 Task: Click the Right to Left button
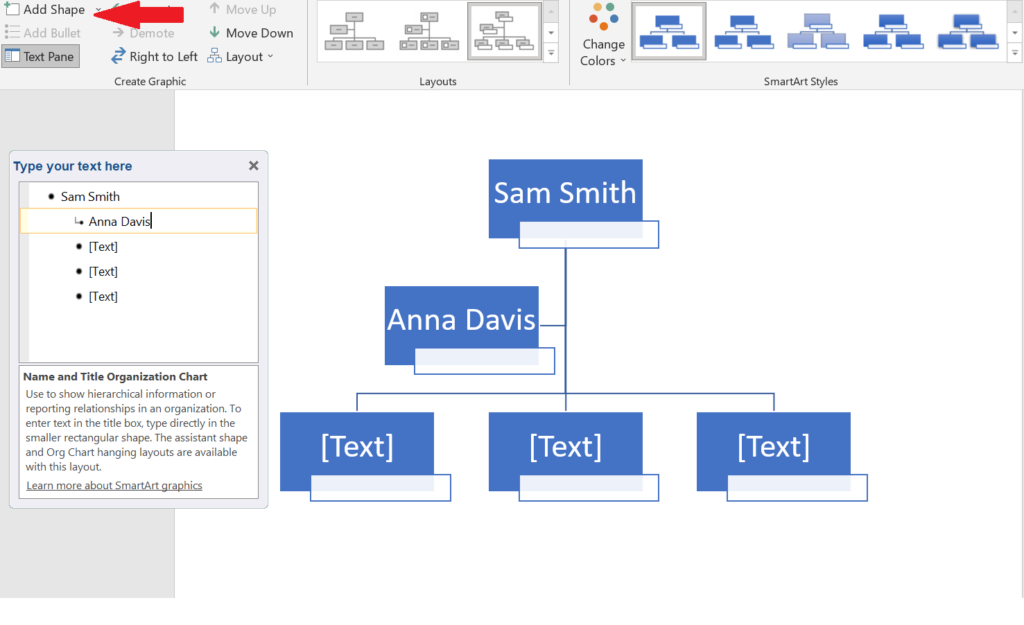click(x=154, y=56)
